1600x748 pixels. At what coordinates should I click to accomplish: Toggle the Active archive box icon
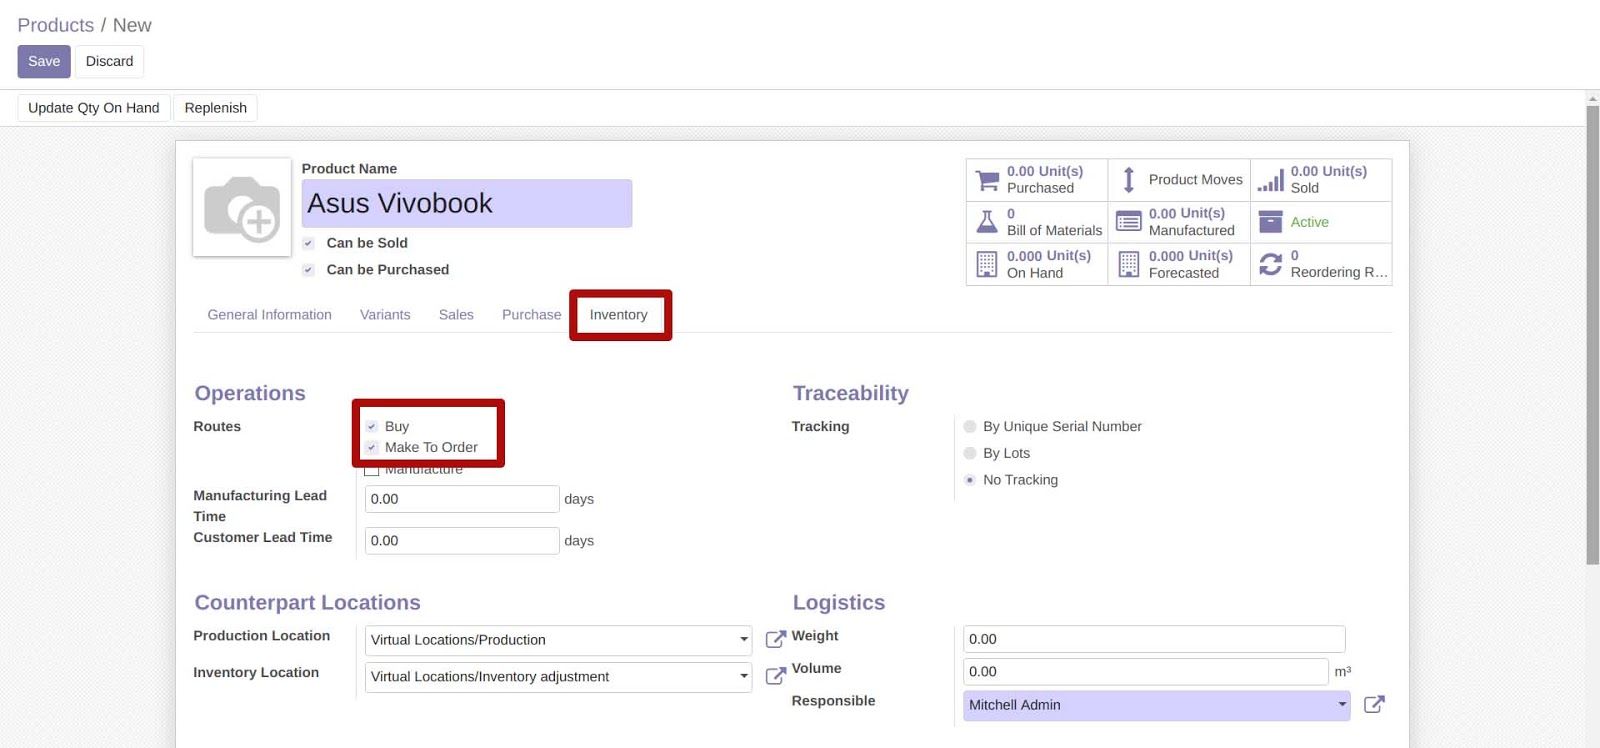point(1270,222)
